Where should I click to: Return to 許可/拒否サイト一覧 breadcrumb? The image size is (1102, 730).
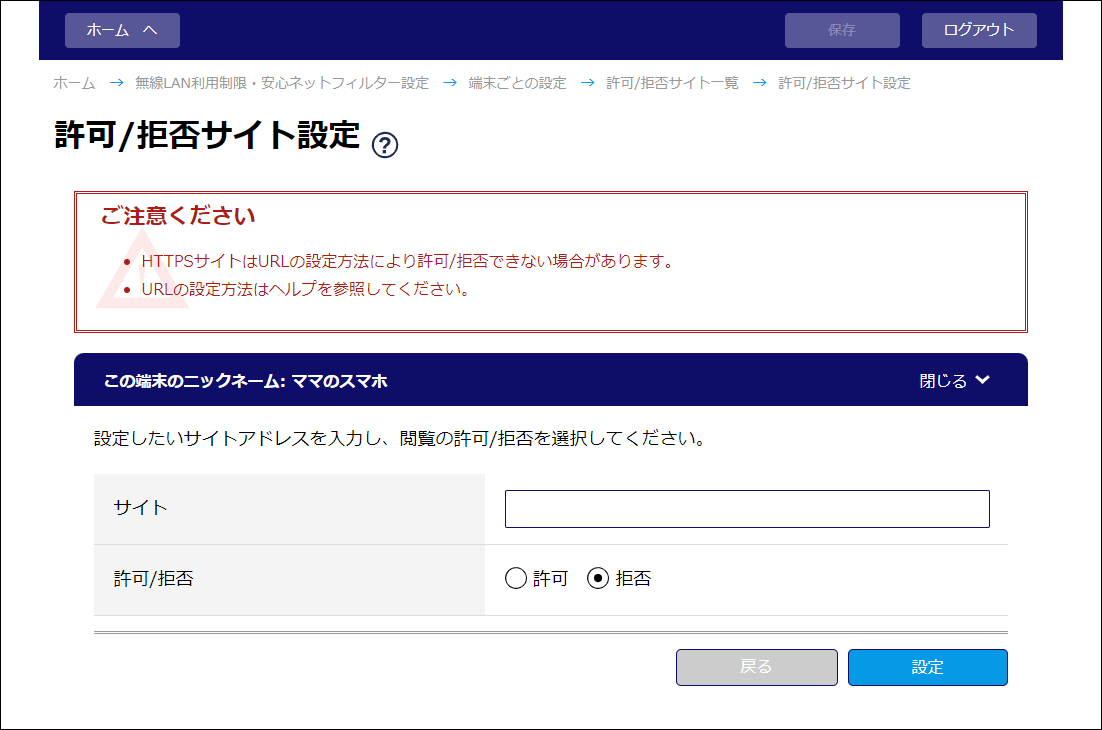(672, 83)
